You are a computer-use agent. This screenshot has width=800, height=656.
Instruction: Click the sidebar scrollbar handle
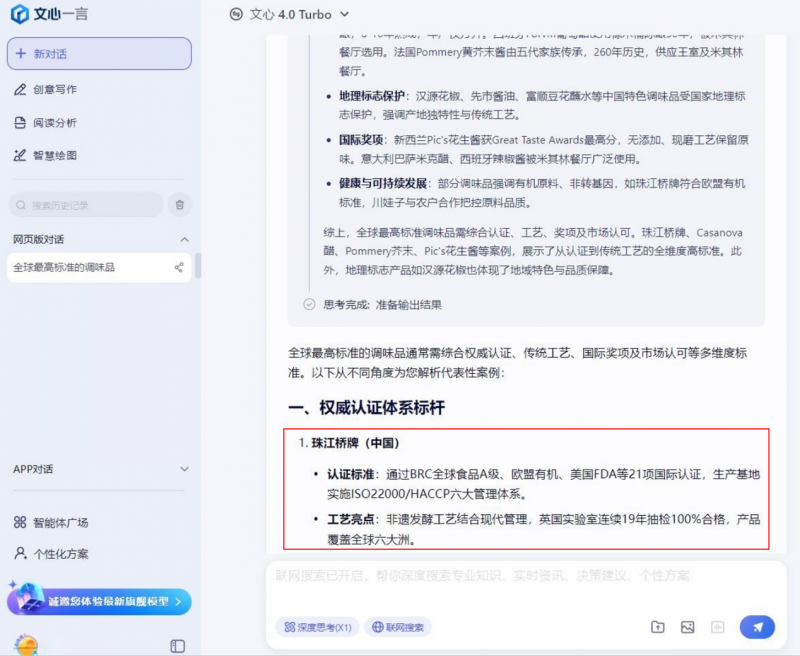pos(198,265)
